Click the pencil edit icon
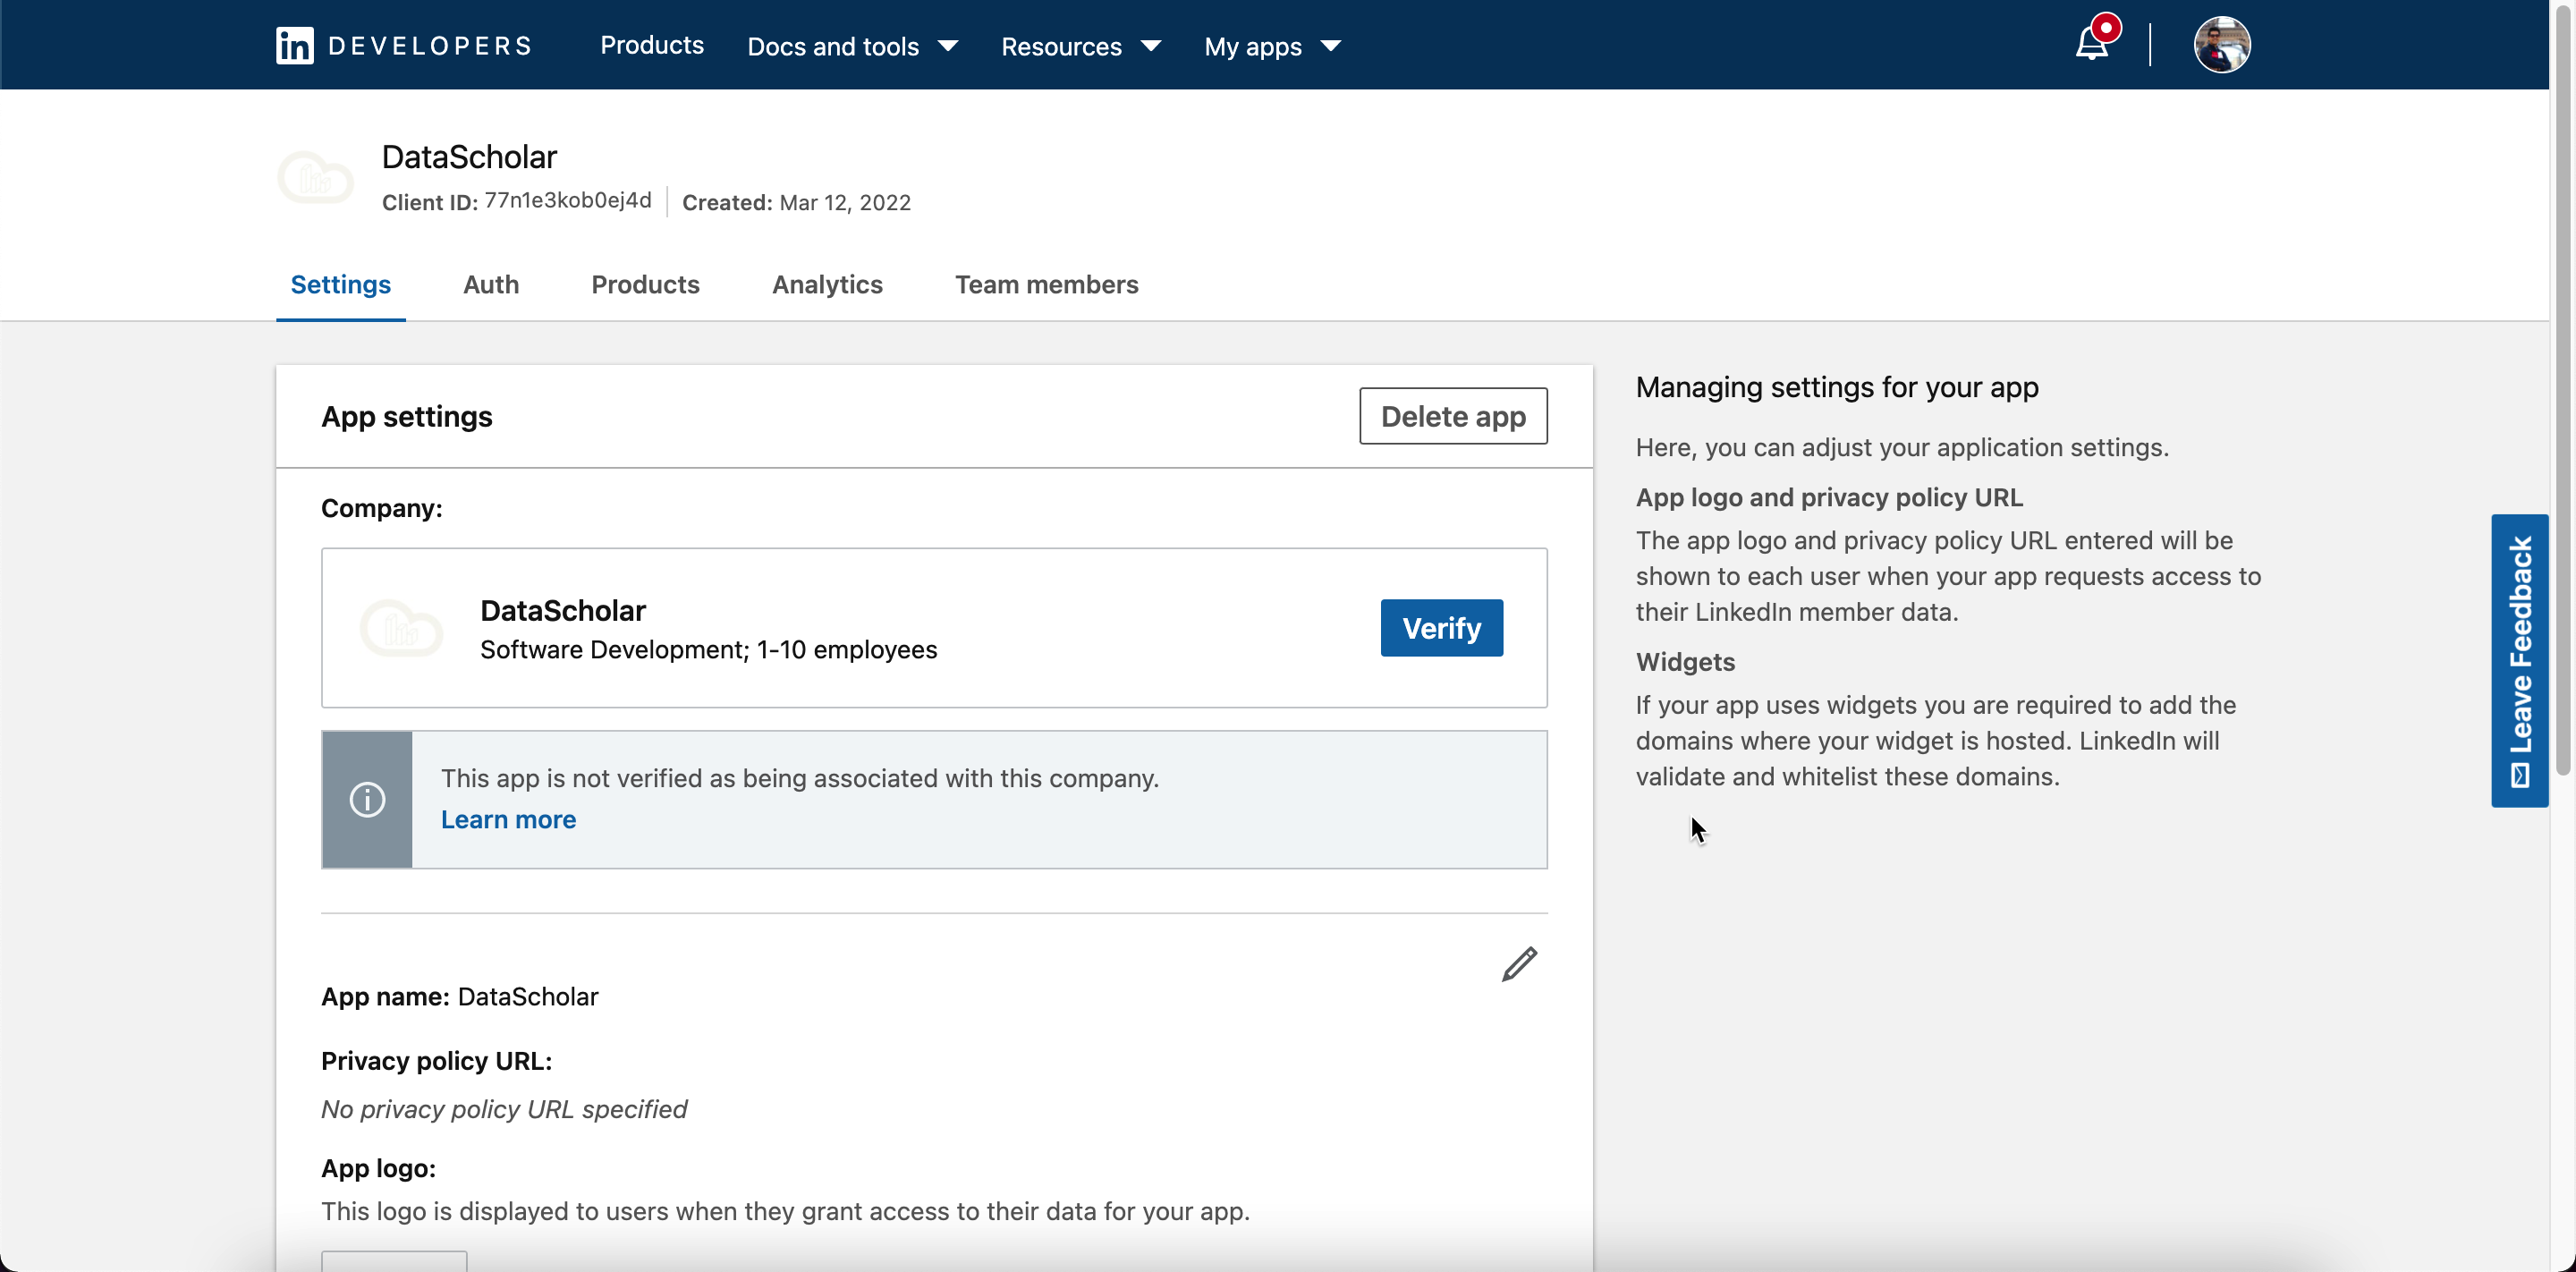The image size is (2576, 1272). [x=1519, y=964]
